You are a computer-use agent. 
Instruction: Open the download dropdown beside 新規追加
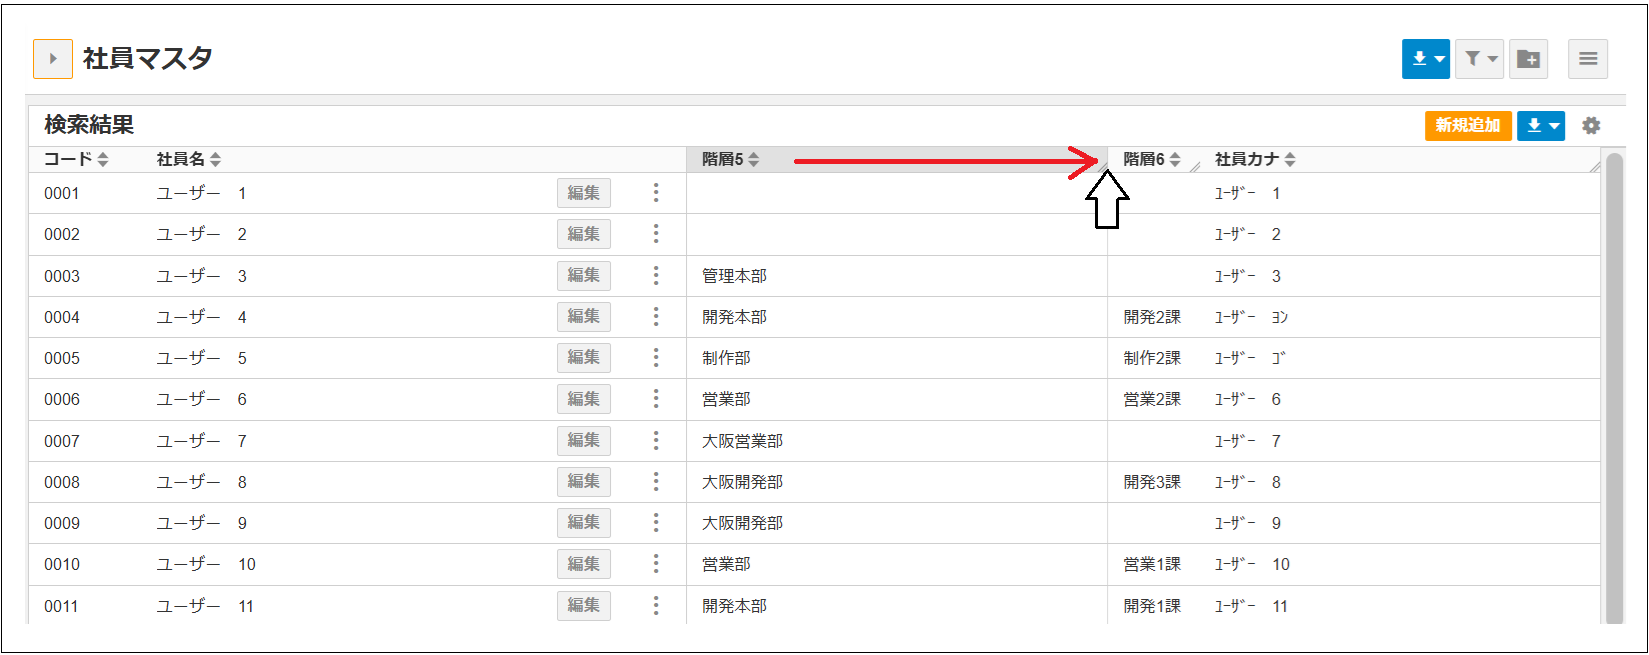click(x=1541, y=126)
